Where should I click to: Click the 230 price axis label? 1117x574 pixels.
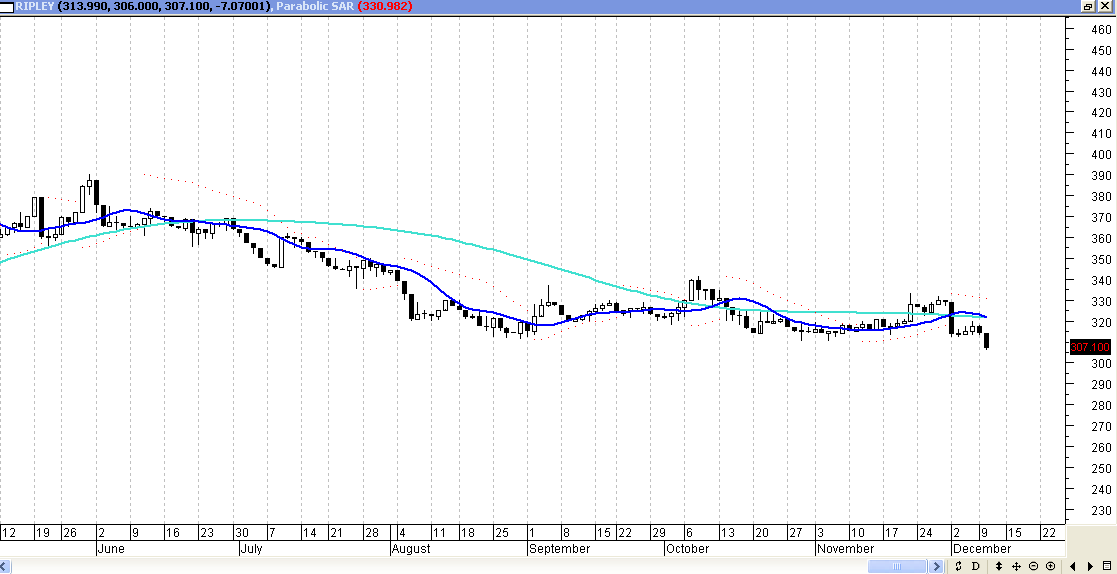coord(1101,510)
